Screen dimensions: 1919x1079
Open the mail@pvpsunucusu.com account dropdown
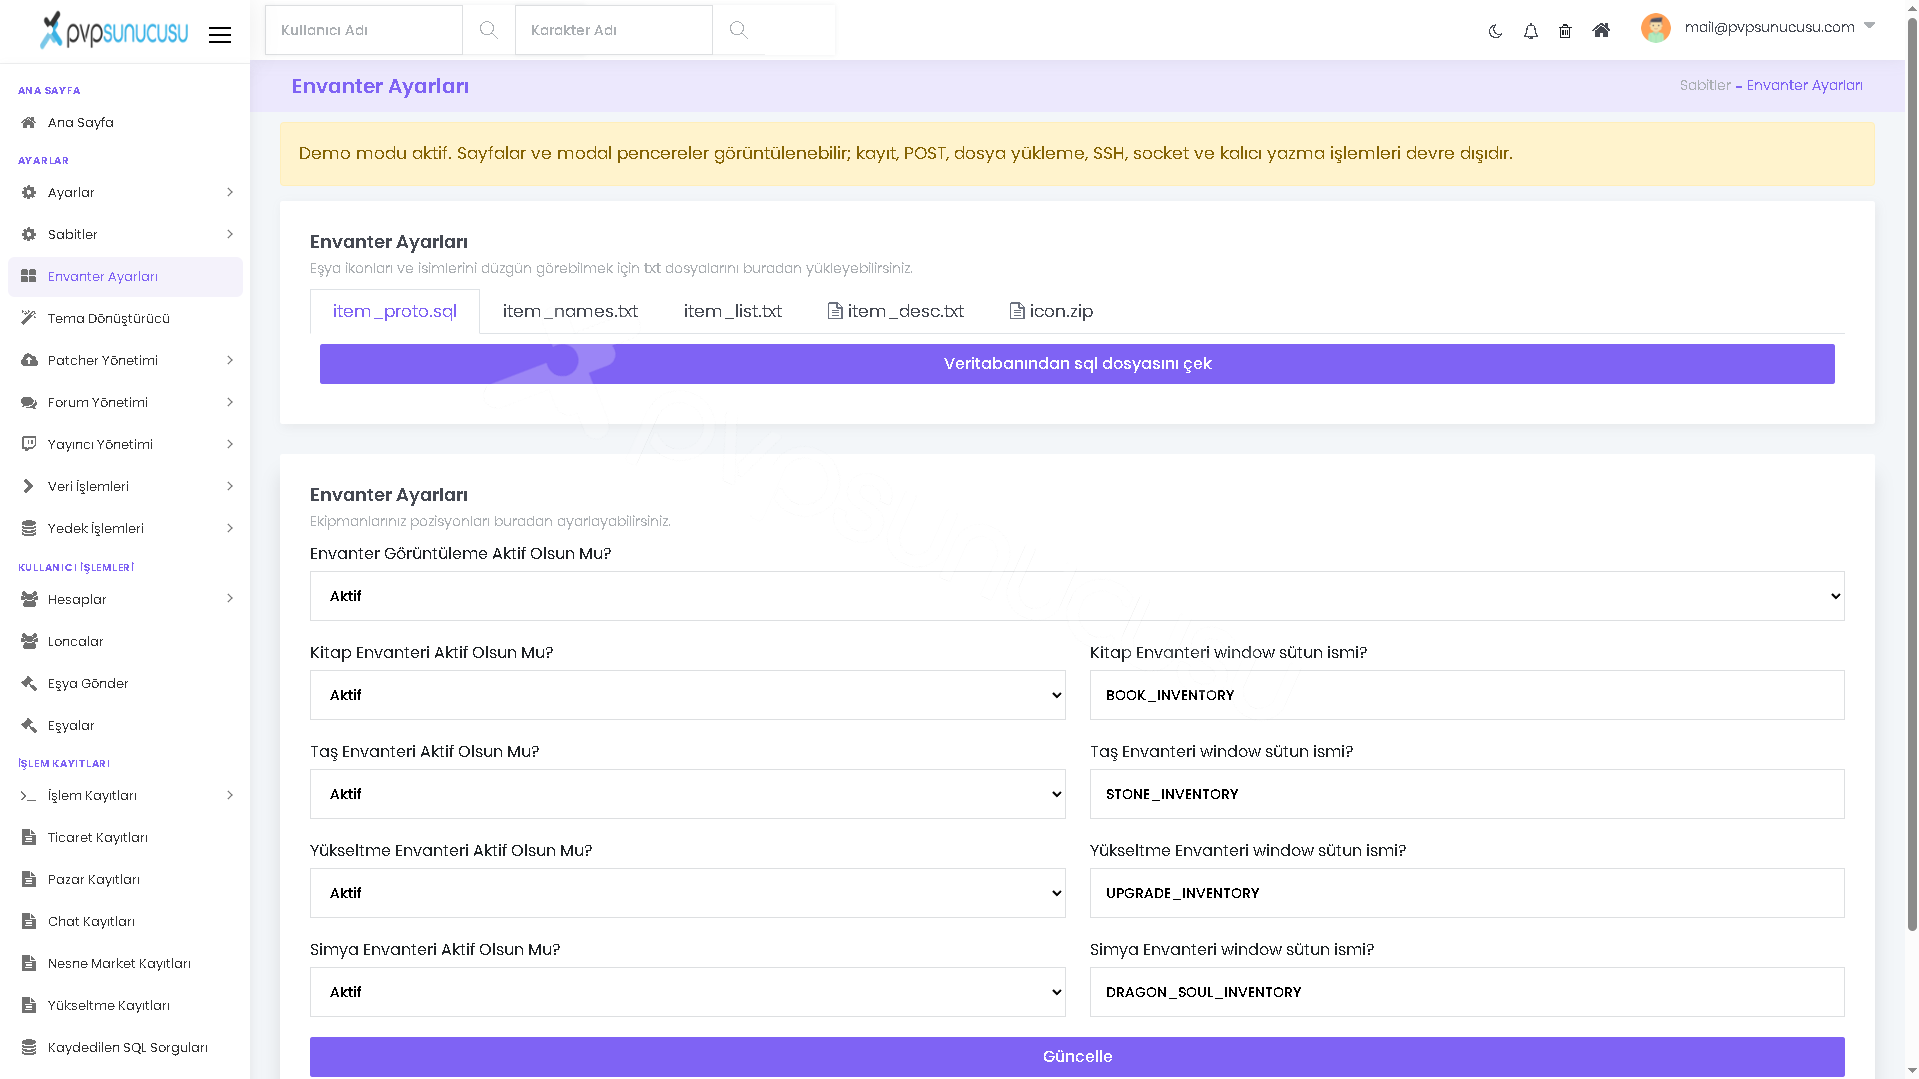(x=1779, y=27)
